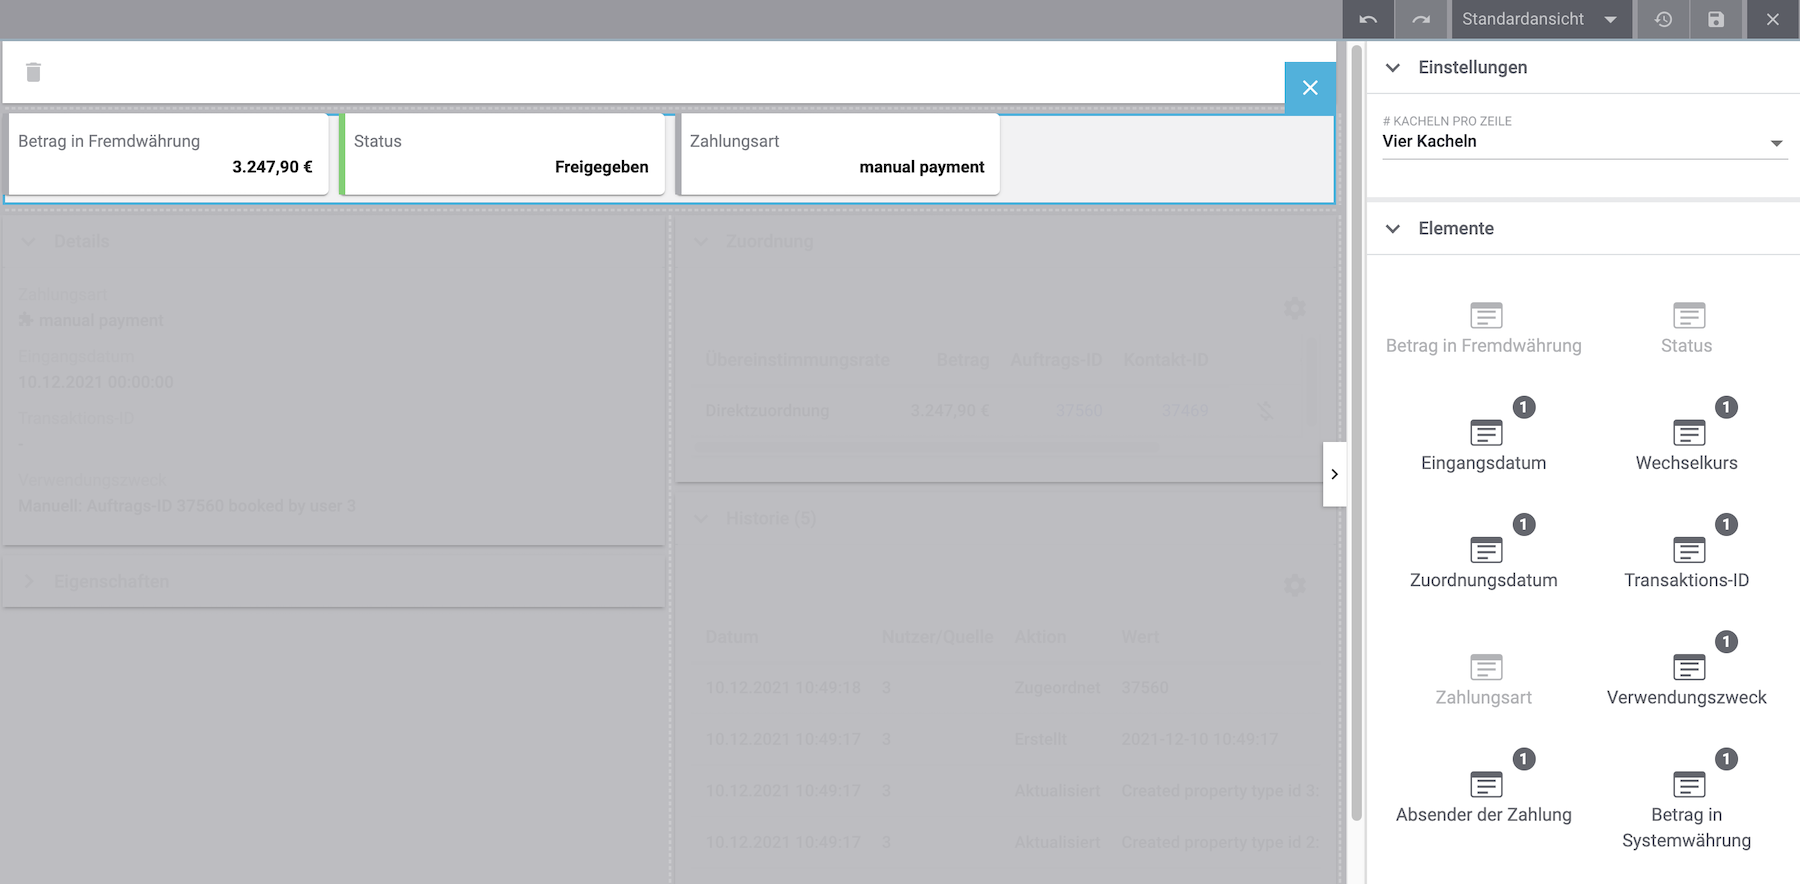Collapse the Einstellungen section
Viewport: 1800px width, 884px height.
[x=1393, y=68]
